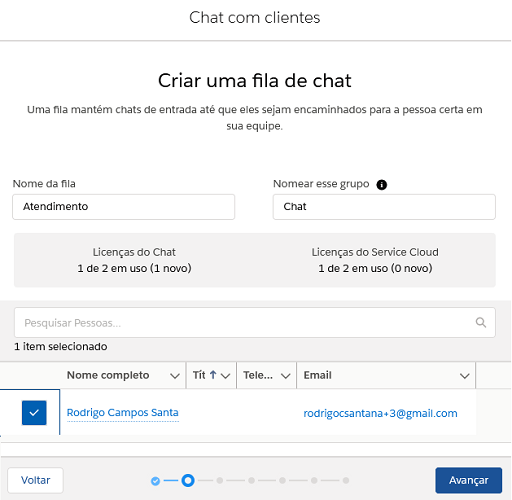This screenshot has height=500, width=512.
Task: Click the last step dot in progress
Action: point(346,480)
